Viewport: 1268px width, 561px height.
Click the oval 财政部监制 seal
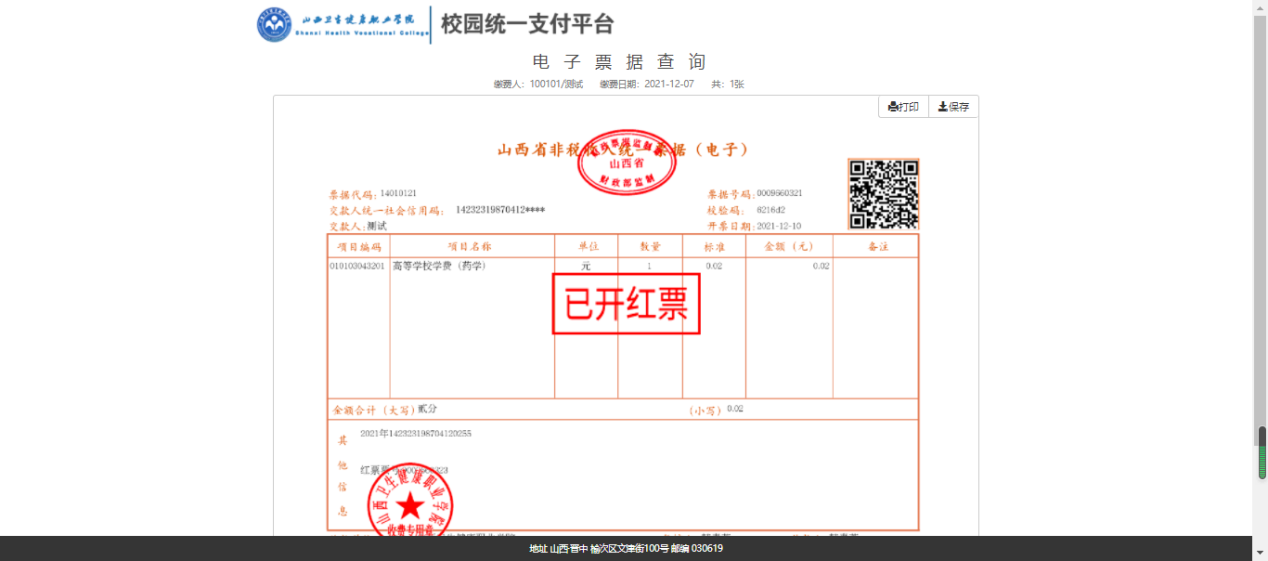(627, 162)
